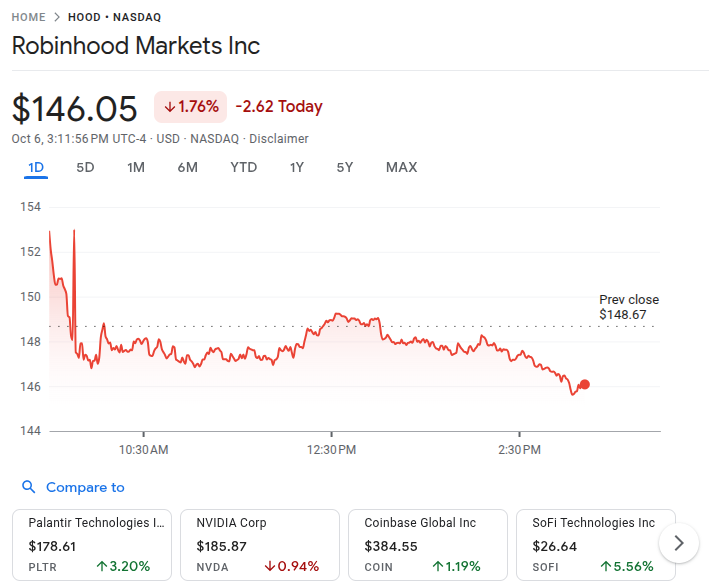This screenshot has height=588, width=709.
Task: Click NVIDIA's red down-arrow change indicator
Action: click(x=271, y=566)
